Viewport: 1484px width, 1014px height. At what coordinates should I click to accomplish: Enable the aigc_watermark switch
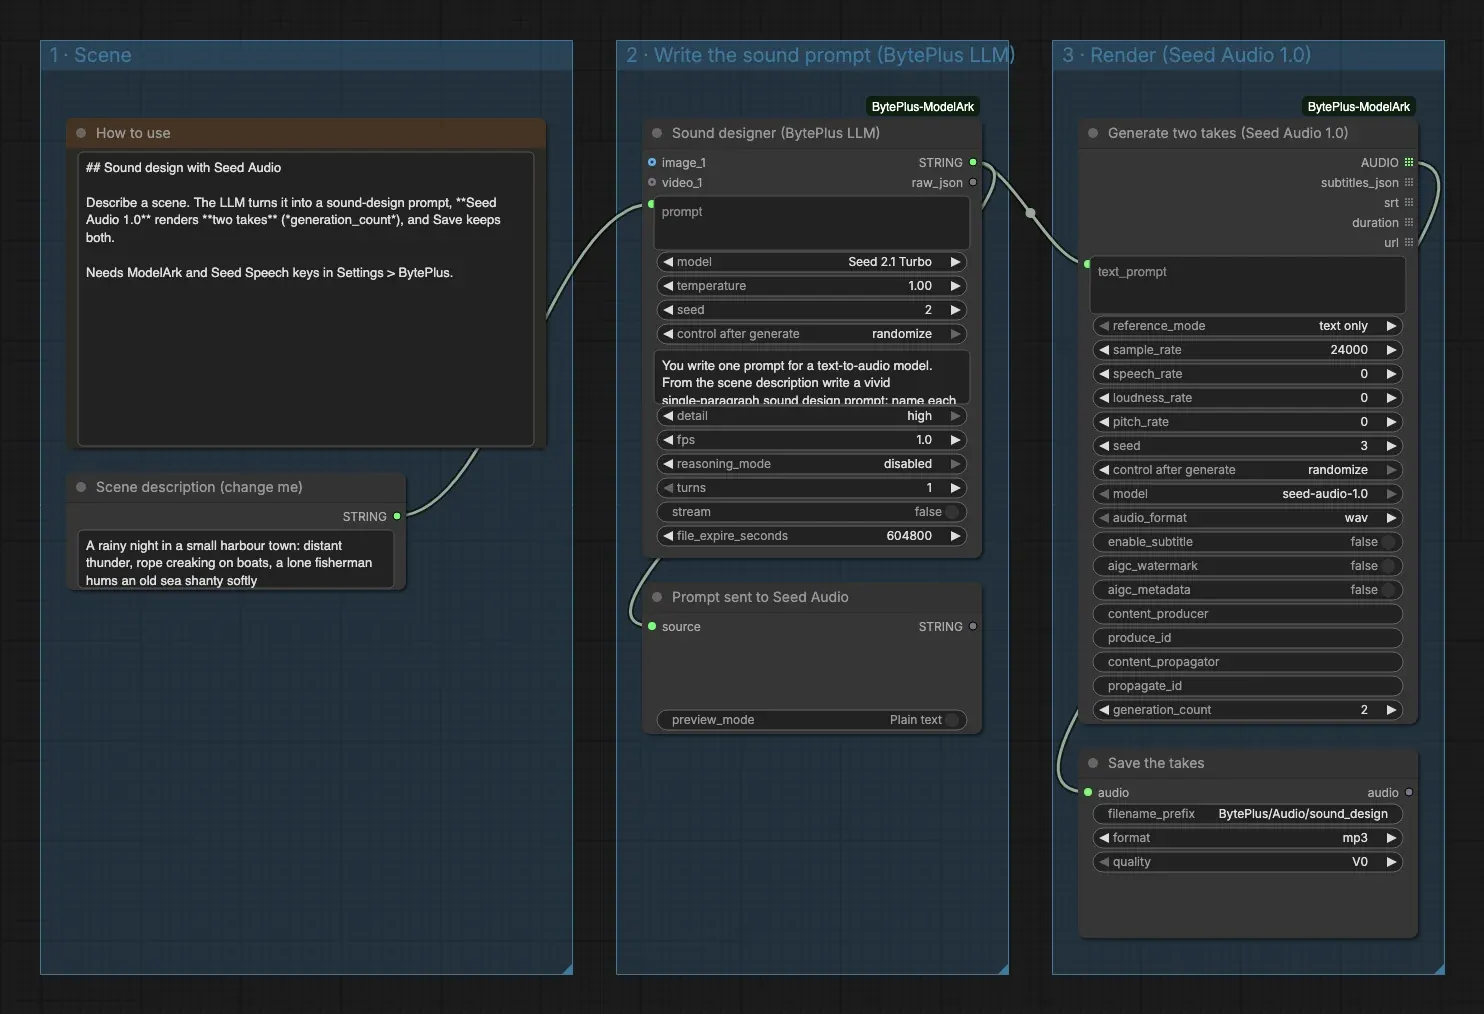pos(1387,566)
